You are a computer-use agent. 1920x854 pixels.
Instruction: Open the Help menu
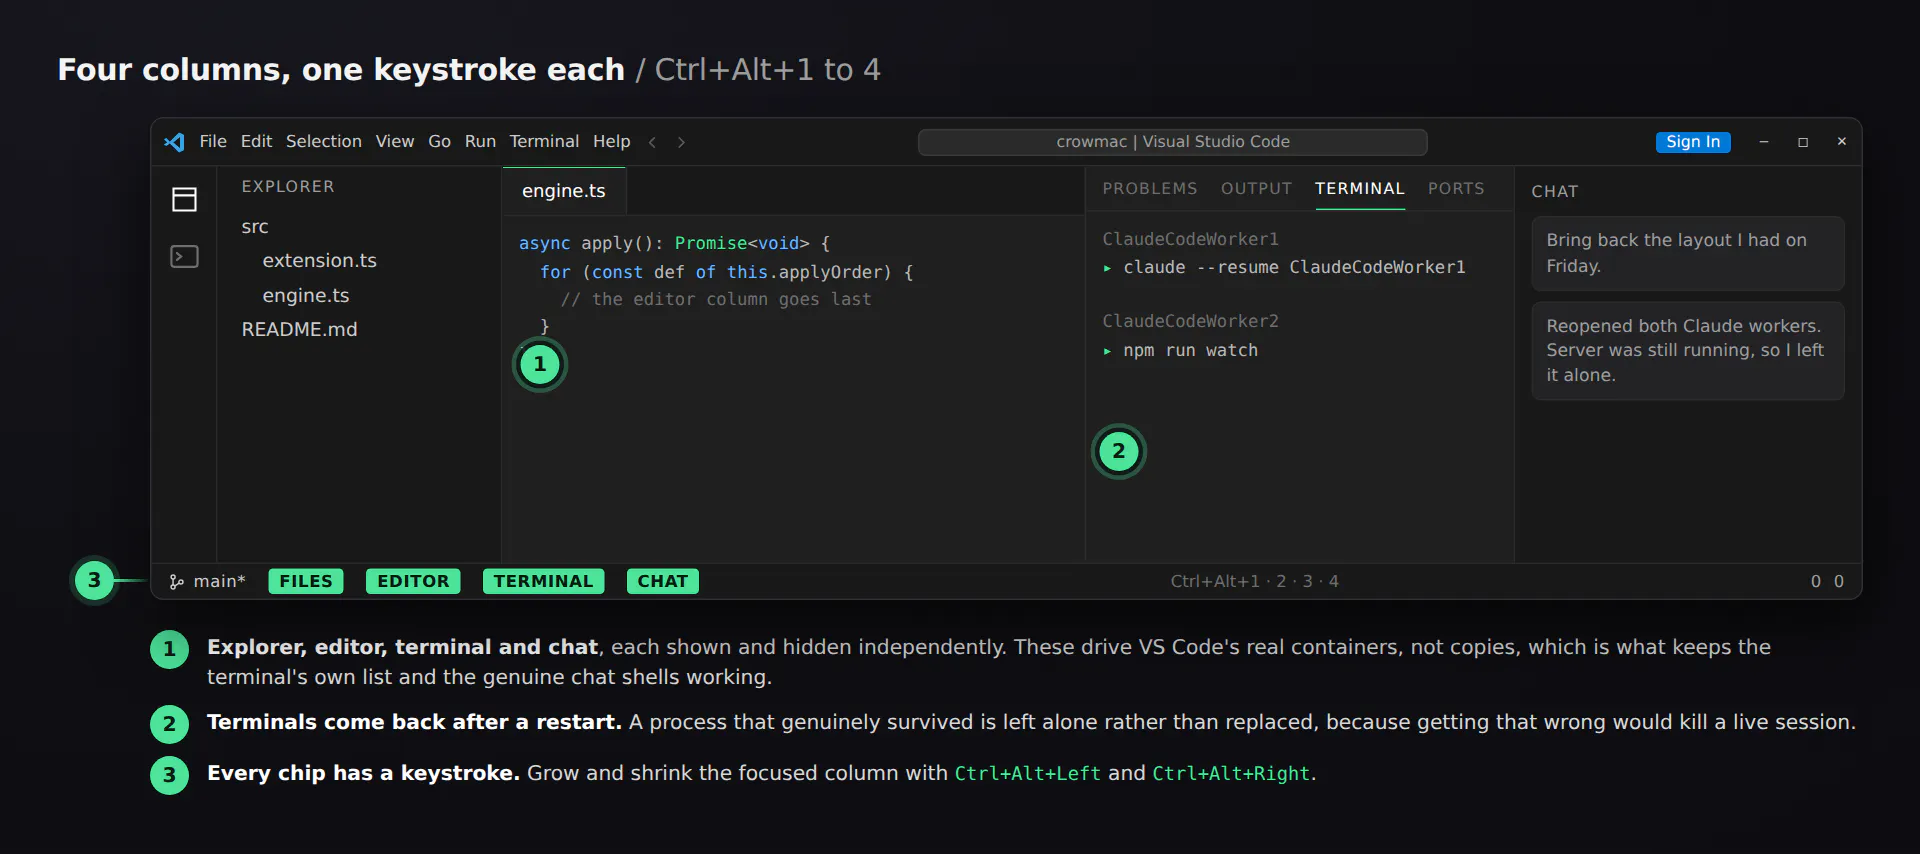click(611, 142)
